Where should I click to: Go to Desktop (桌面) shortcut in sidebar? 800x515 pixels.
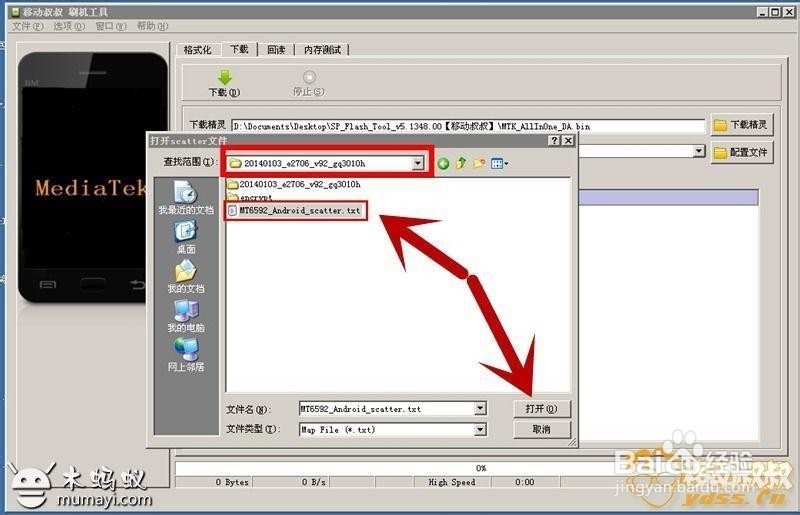click(x=186, y=237)
